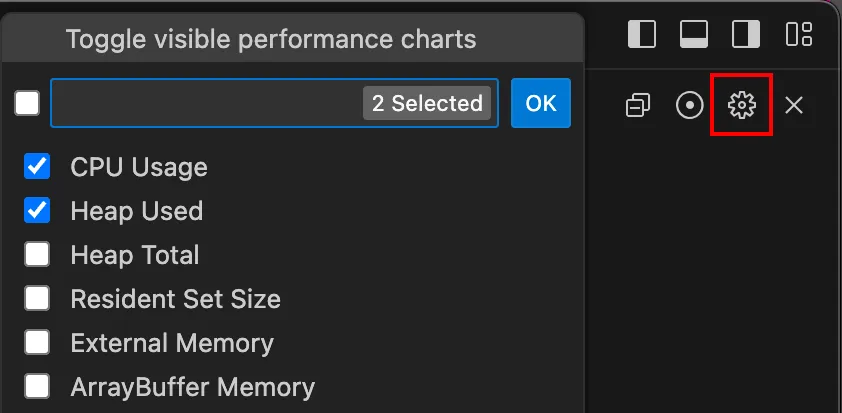Enable the ArrayBuffer Memory checkbox

coord(37,386)
